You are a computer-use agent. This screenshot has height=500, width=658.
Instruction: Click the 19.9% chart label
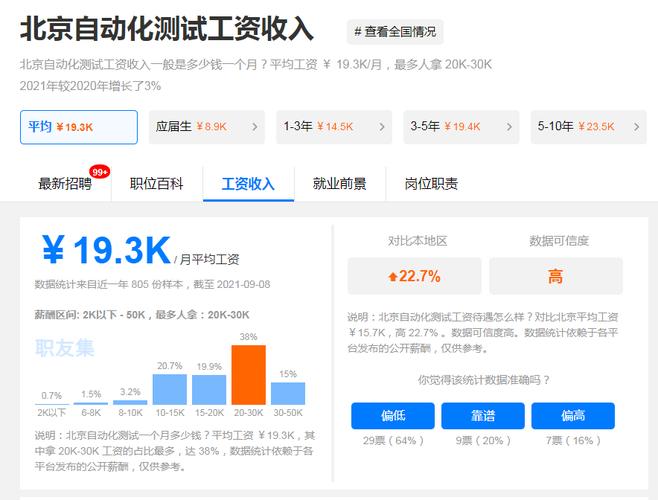(x=209, y=366)
